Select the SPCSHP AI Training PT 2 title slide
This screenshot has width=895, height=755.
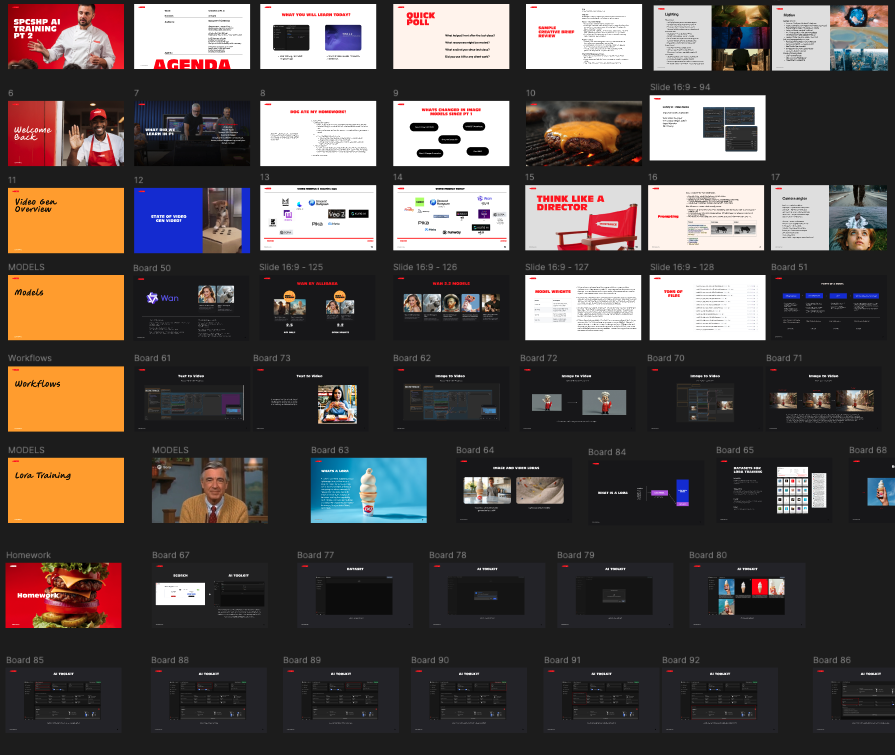click(x=66, y=37)
